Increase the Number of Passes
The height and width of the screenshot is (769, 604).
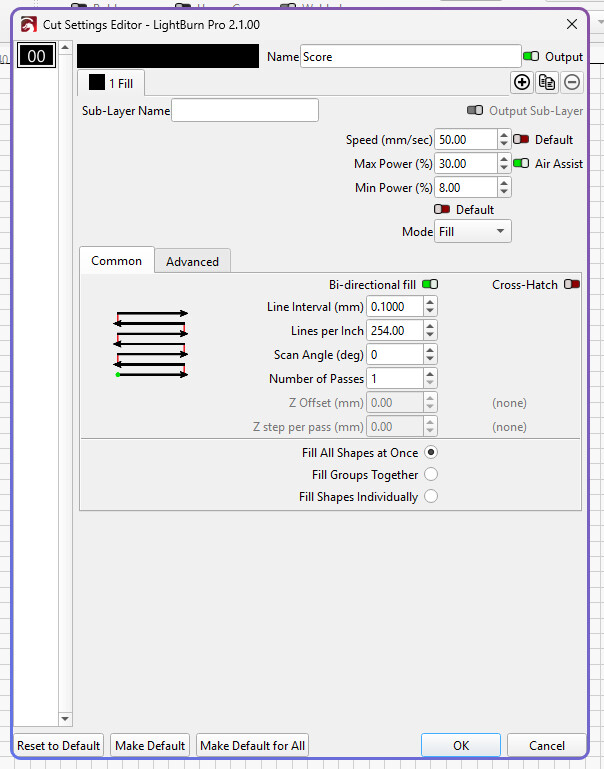pos(430,374)
